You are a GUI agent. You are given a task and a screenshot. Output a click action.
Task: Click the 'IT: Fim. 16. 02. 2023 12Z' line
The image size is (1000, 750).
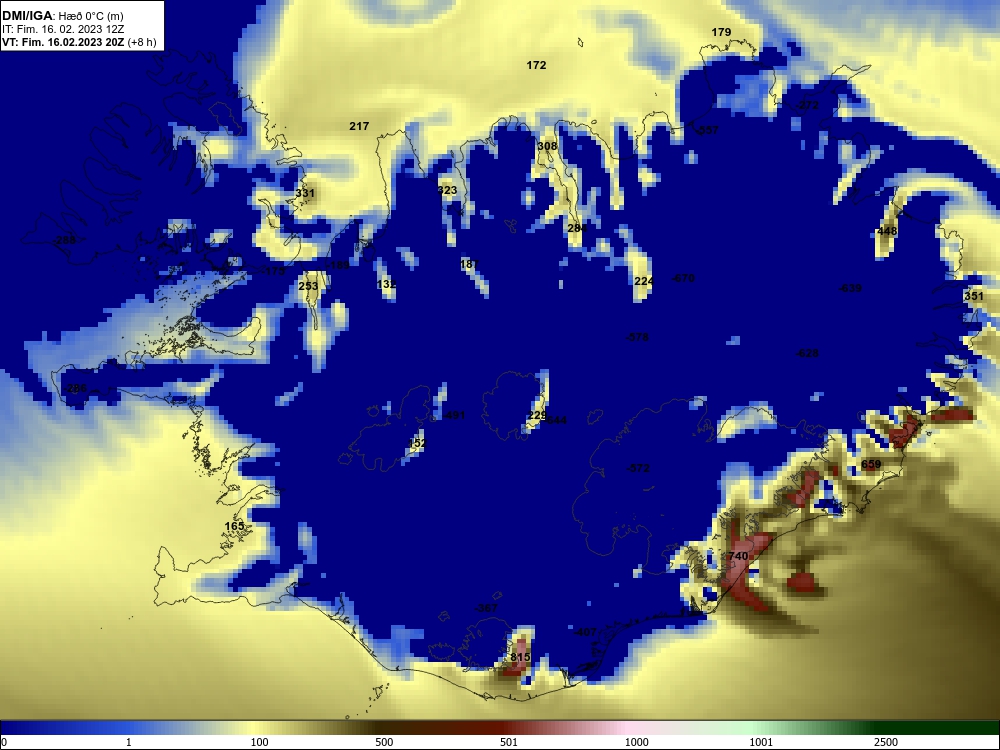click(x=62, y=29)
